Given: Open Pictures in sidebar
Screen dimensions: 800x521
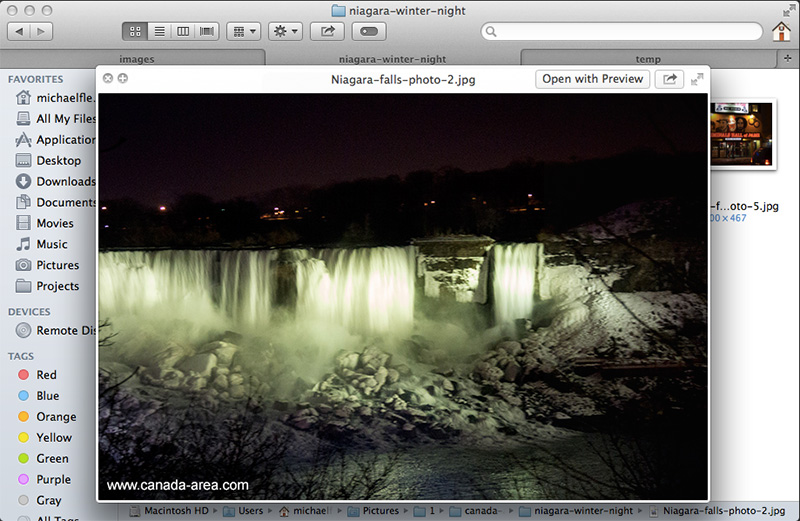Looking at the screenshot, I should pyautogui.click(x=47, y=265).
